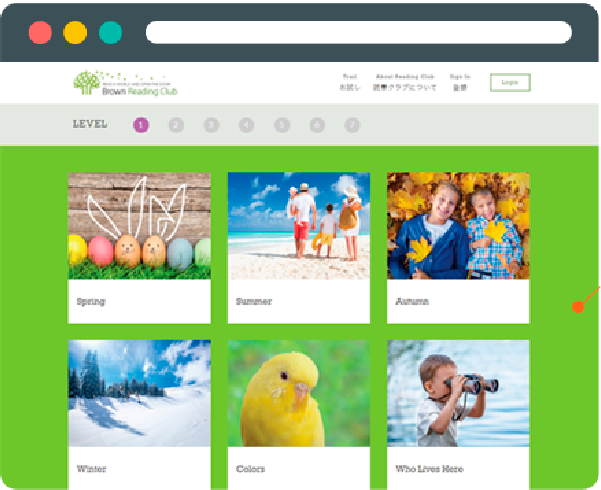Click the Sign In link
Viewport: 601px width, 490px height.
(459, 82)
